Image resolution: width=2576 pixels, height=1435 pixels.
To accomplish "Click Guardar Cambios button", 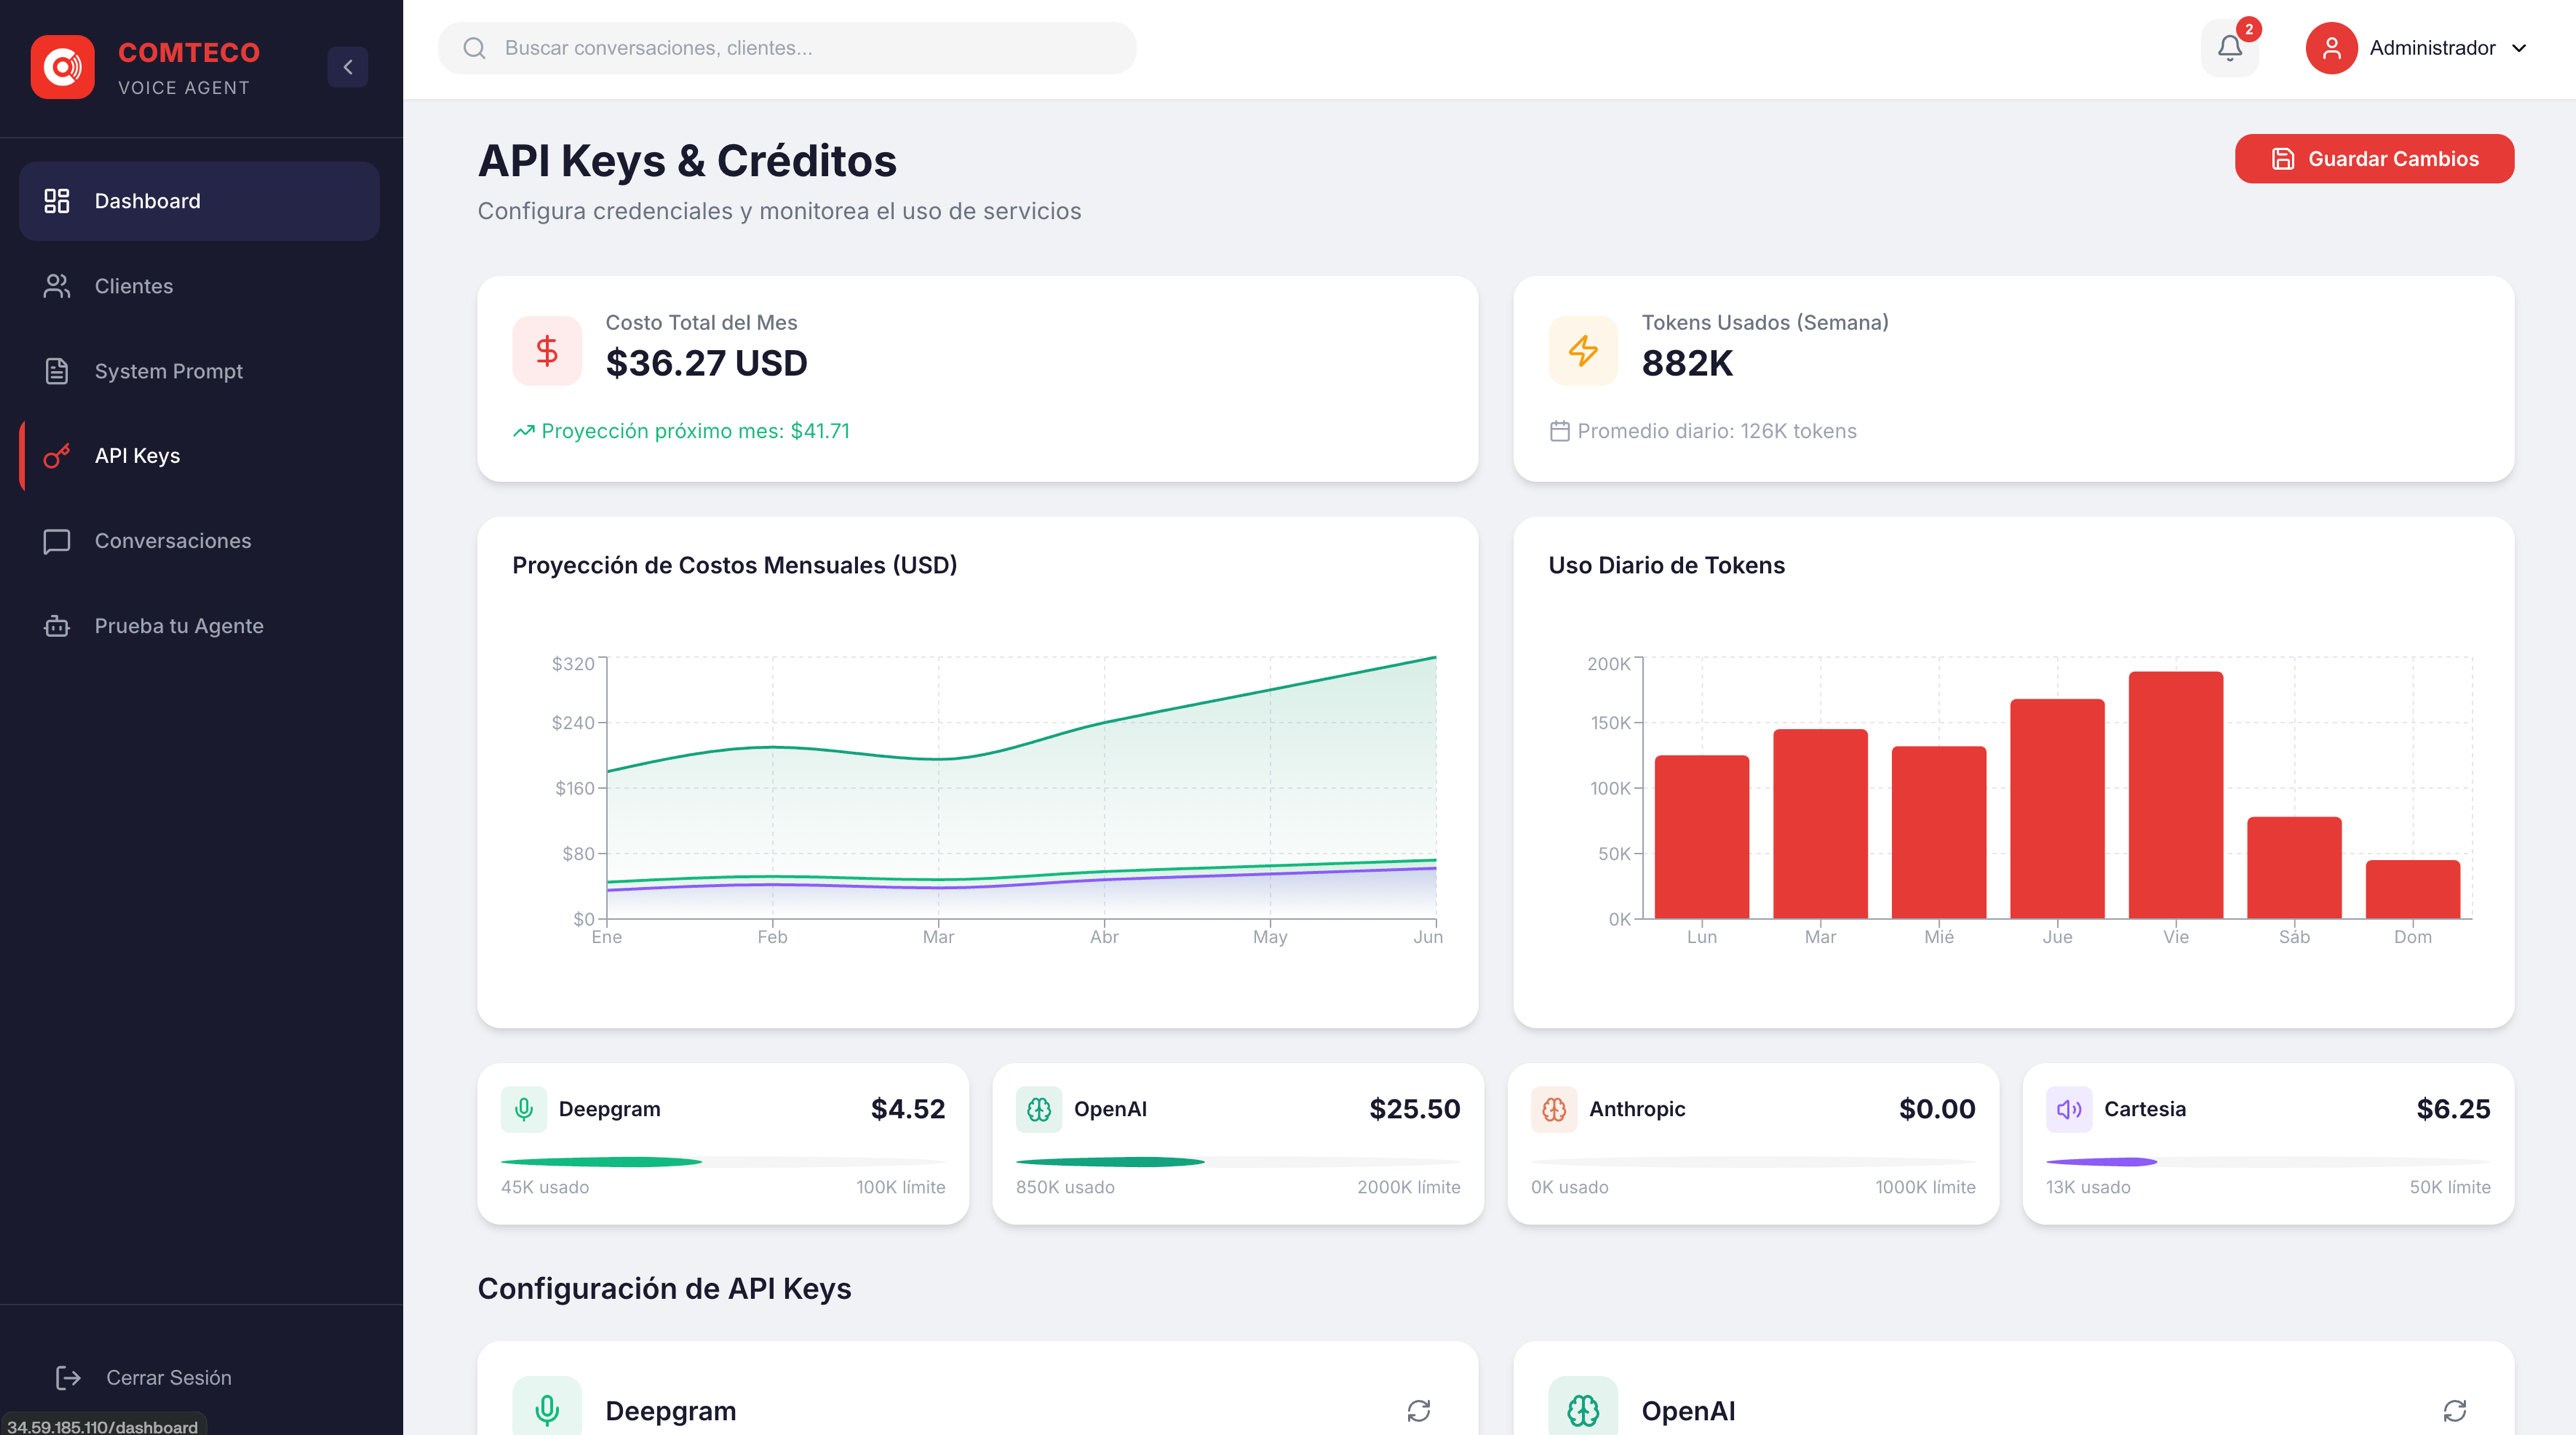I will tap(2374, 159).
